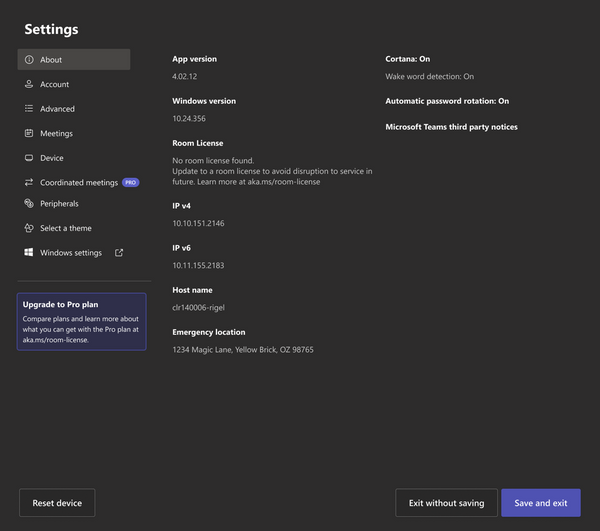This screenshot has height=531, width=600.
Task: Click the Peripherals icon
Action: tap(29, 203)
